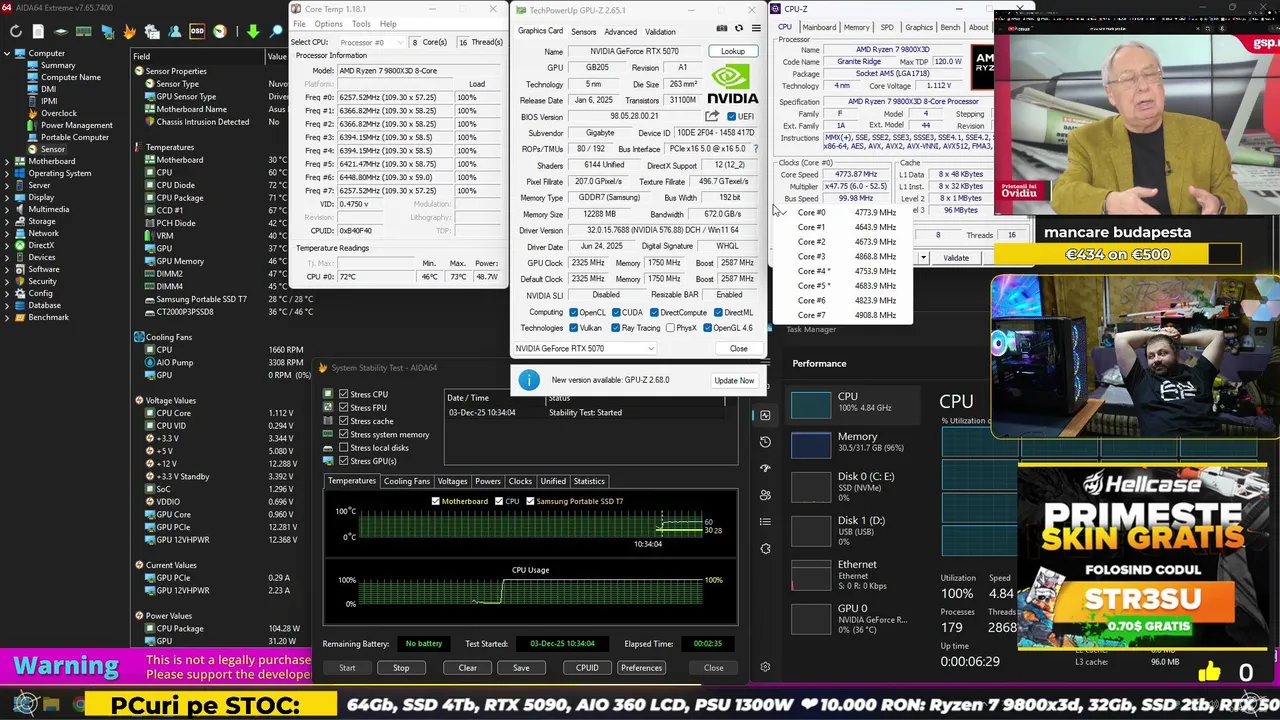This screenshot has height=720, width=1280.
Task: Click the AIDA64 magnifier search icon
Action: [276, 31]
